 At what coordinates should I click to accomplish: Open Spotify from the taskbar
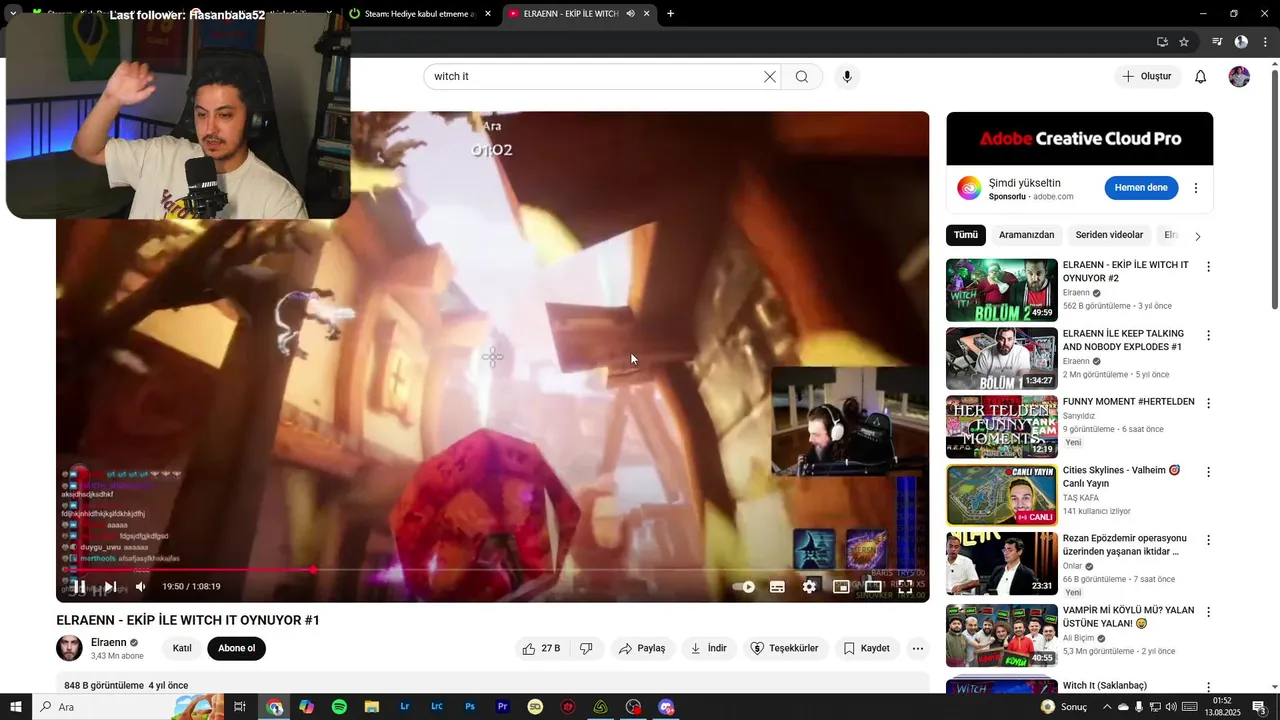tap(339, 707)
